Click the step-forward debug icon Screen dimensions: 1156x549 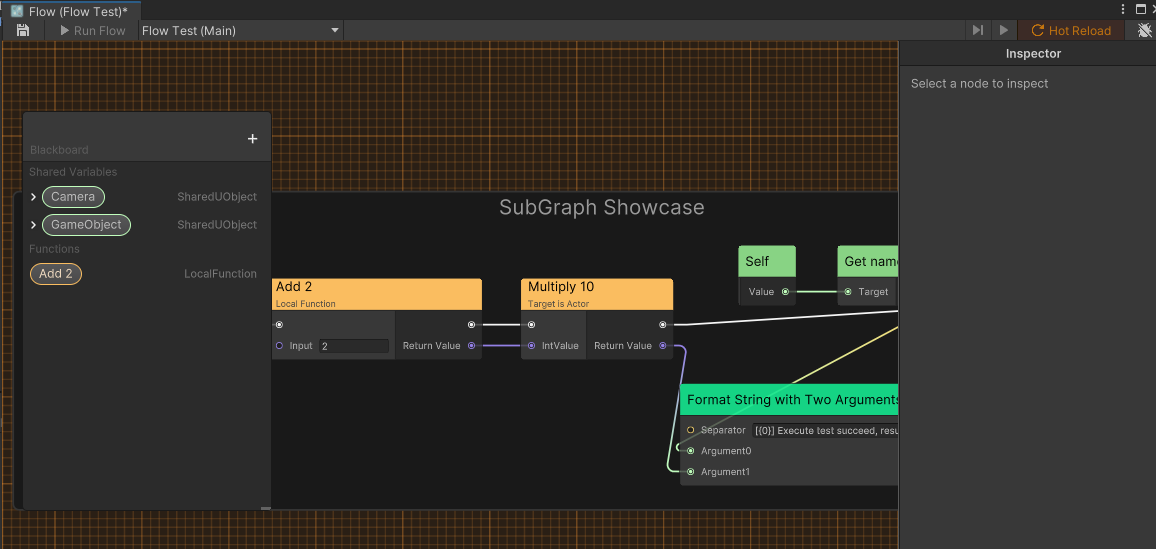978,31
